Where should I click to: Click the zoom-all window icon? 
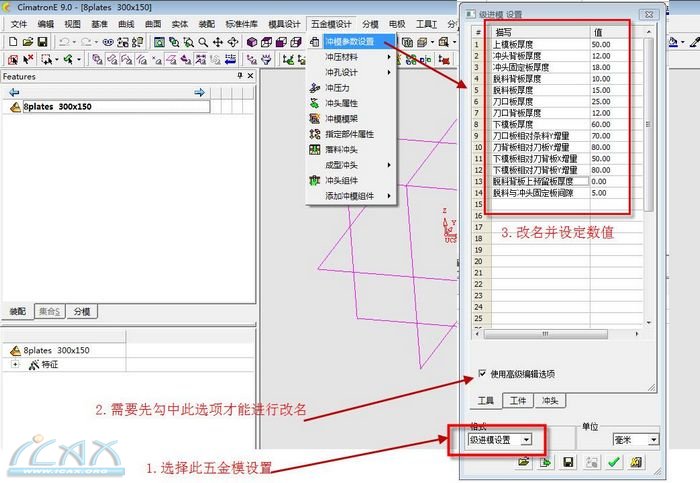(159, 42)
